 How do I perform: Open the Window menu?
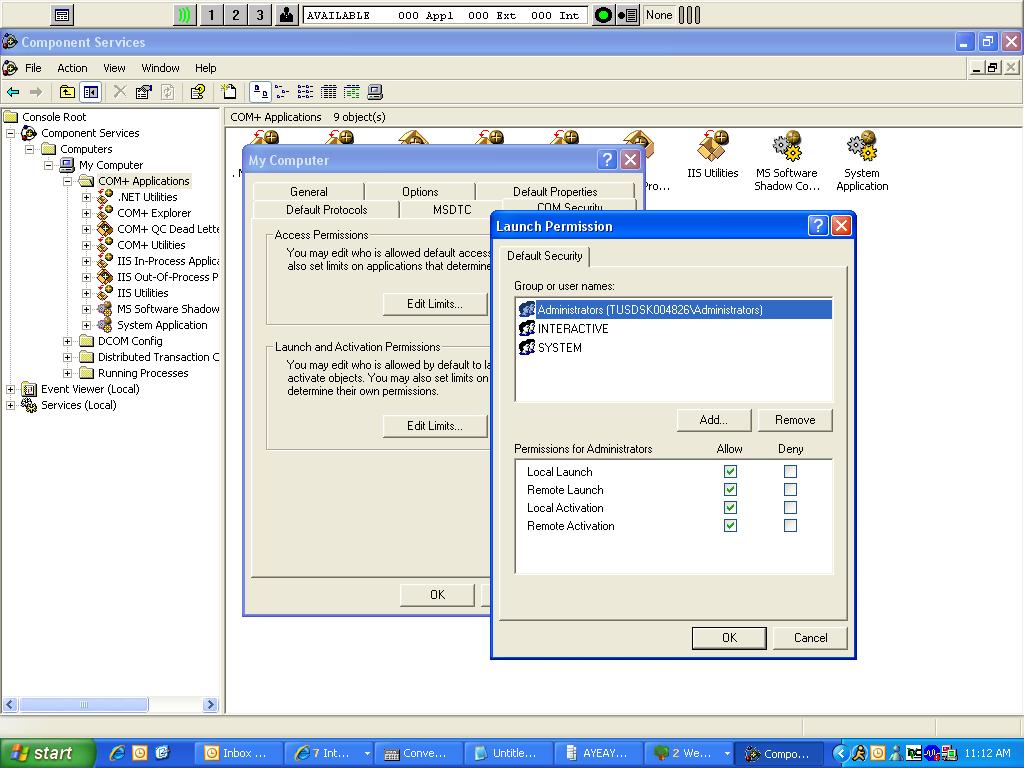[x=160, y=68]
